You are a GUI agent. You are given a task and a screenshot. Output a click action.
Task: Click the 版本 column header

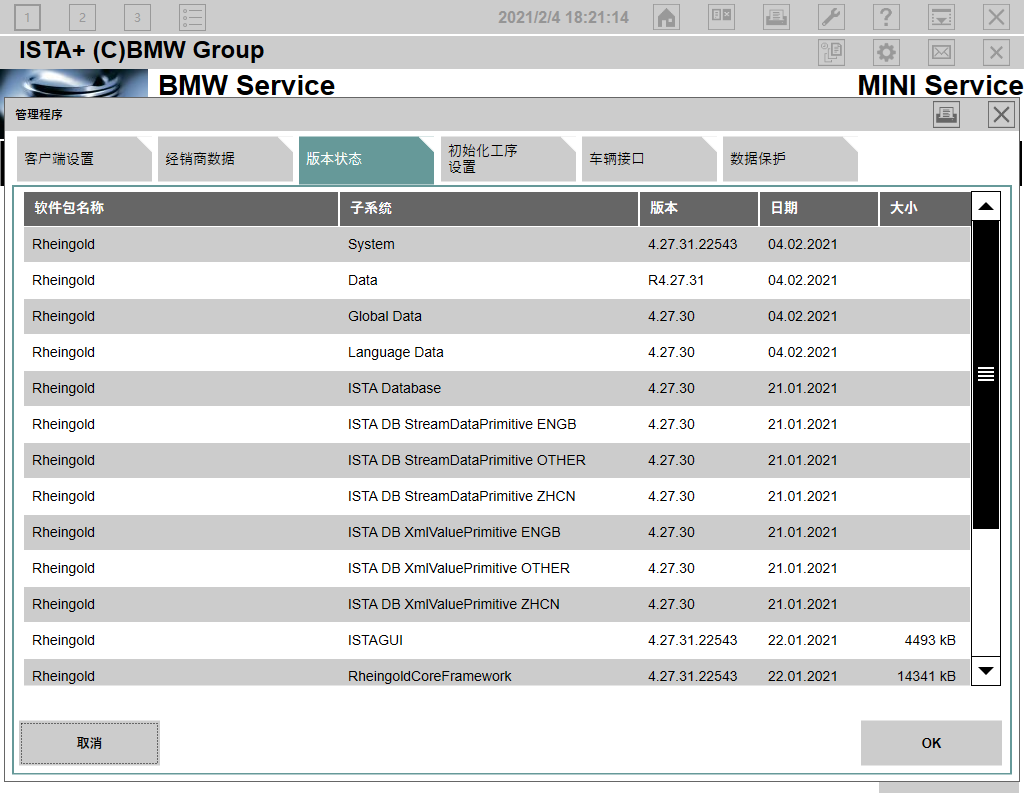pos(698,208)
